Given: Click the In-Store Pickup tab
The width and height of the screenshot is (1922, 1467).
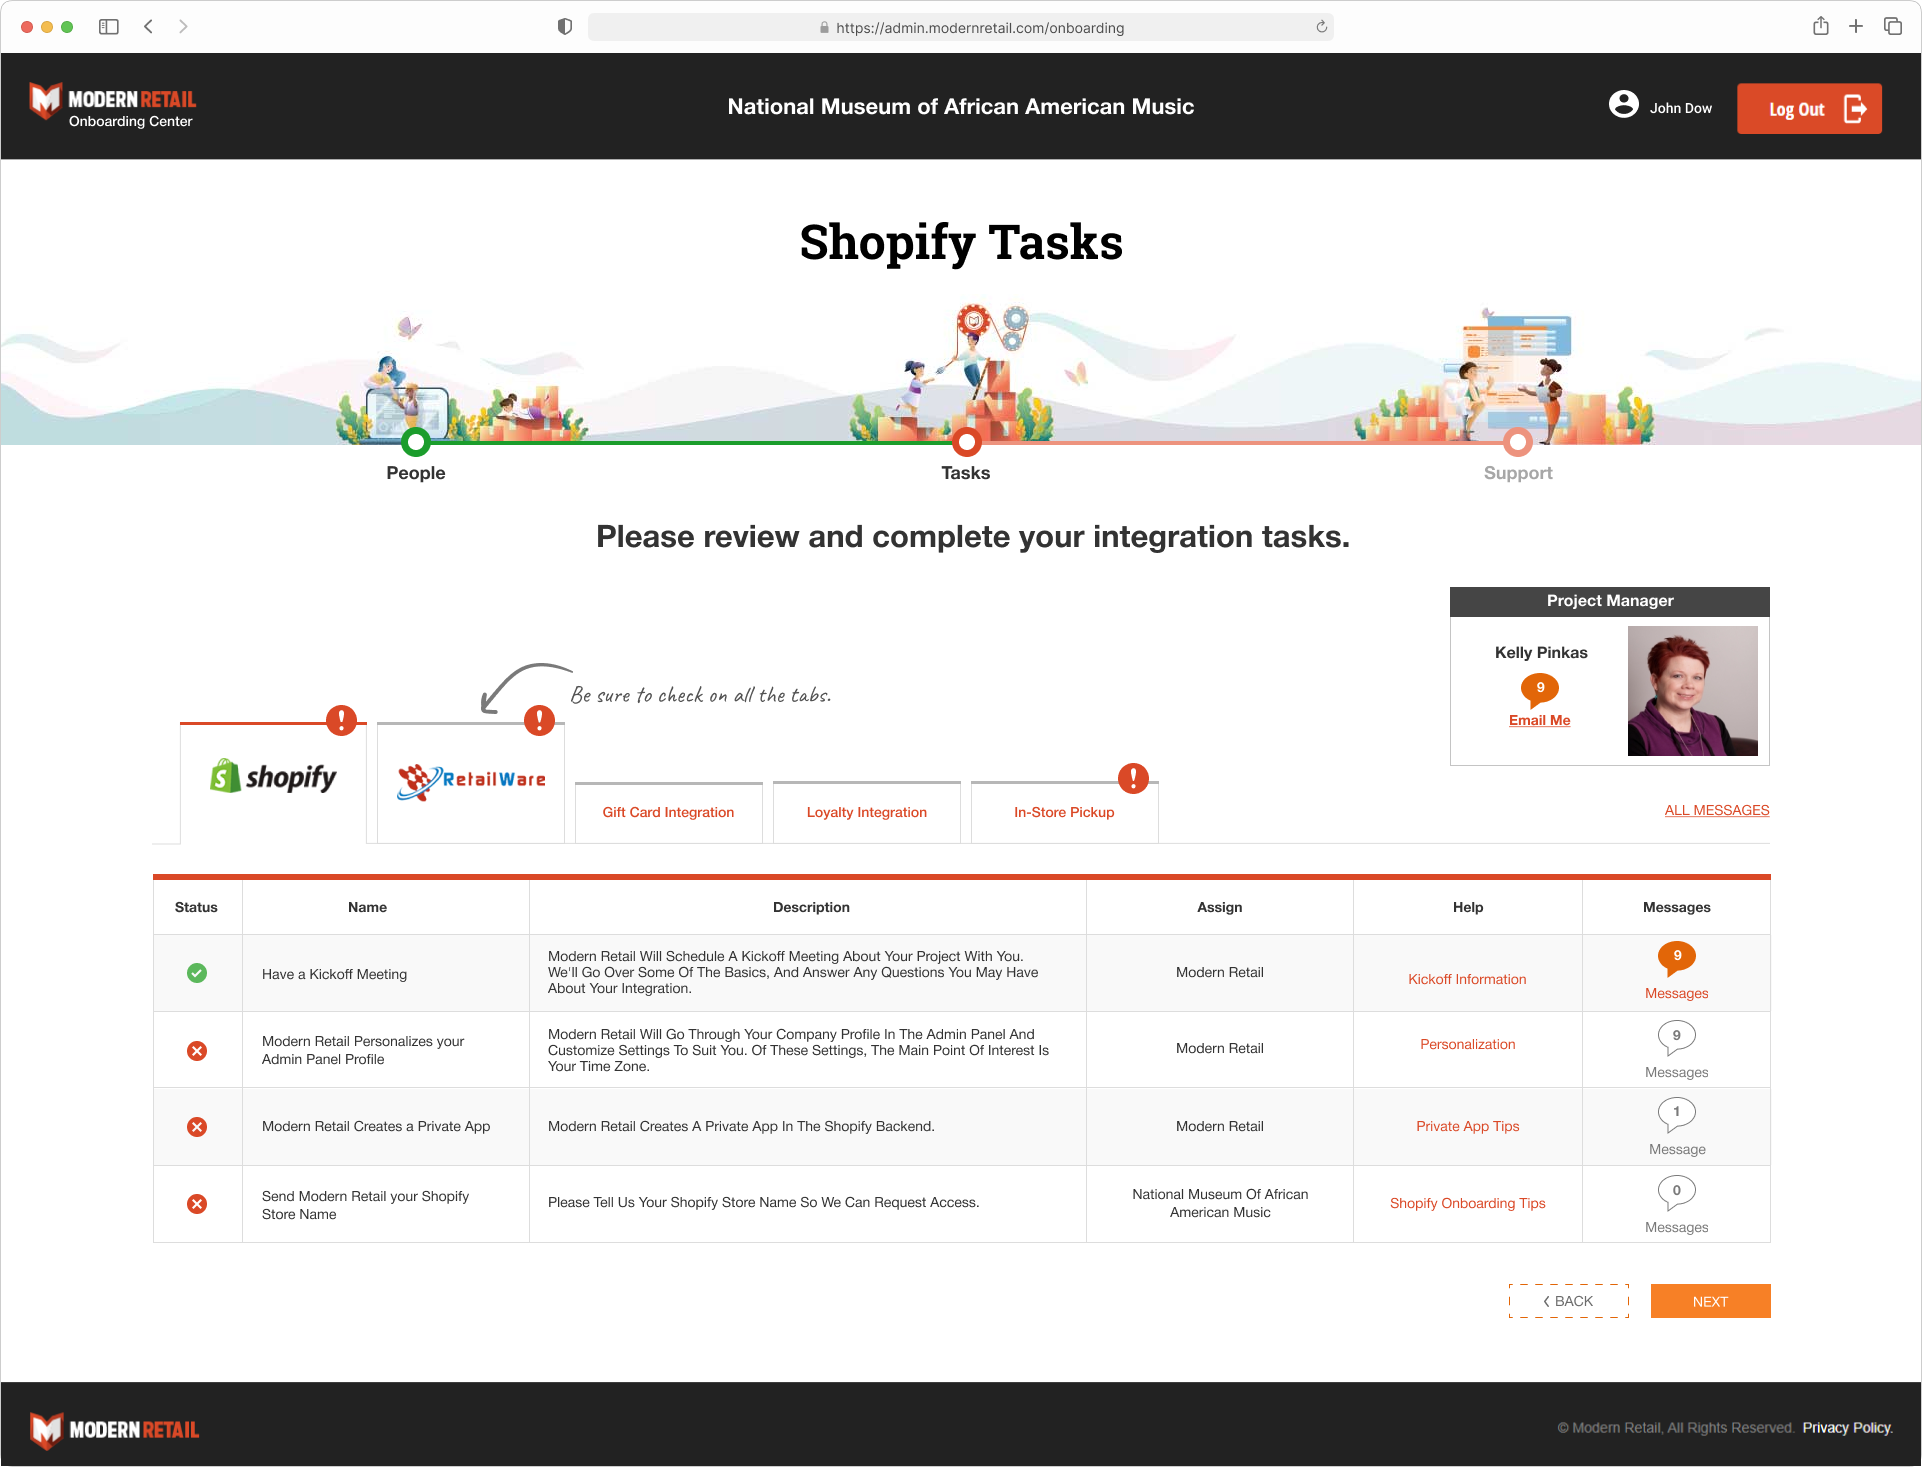Looking at the screenshot, I should click(x=1063, y=812).
